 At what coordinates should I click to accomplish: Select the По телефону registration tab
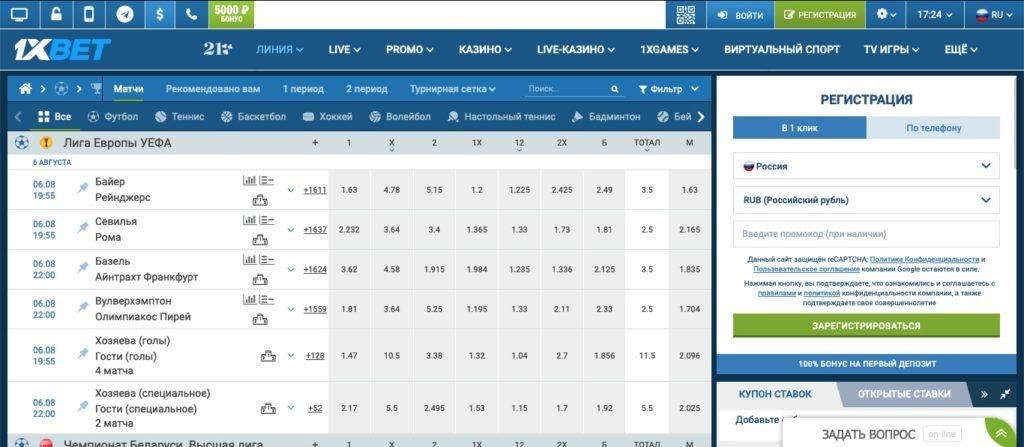[x=933, y=128]
